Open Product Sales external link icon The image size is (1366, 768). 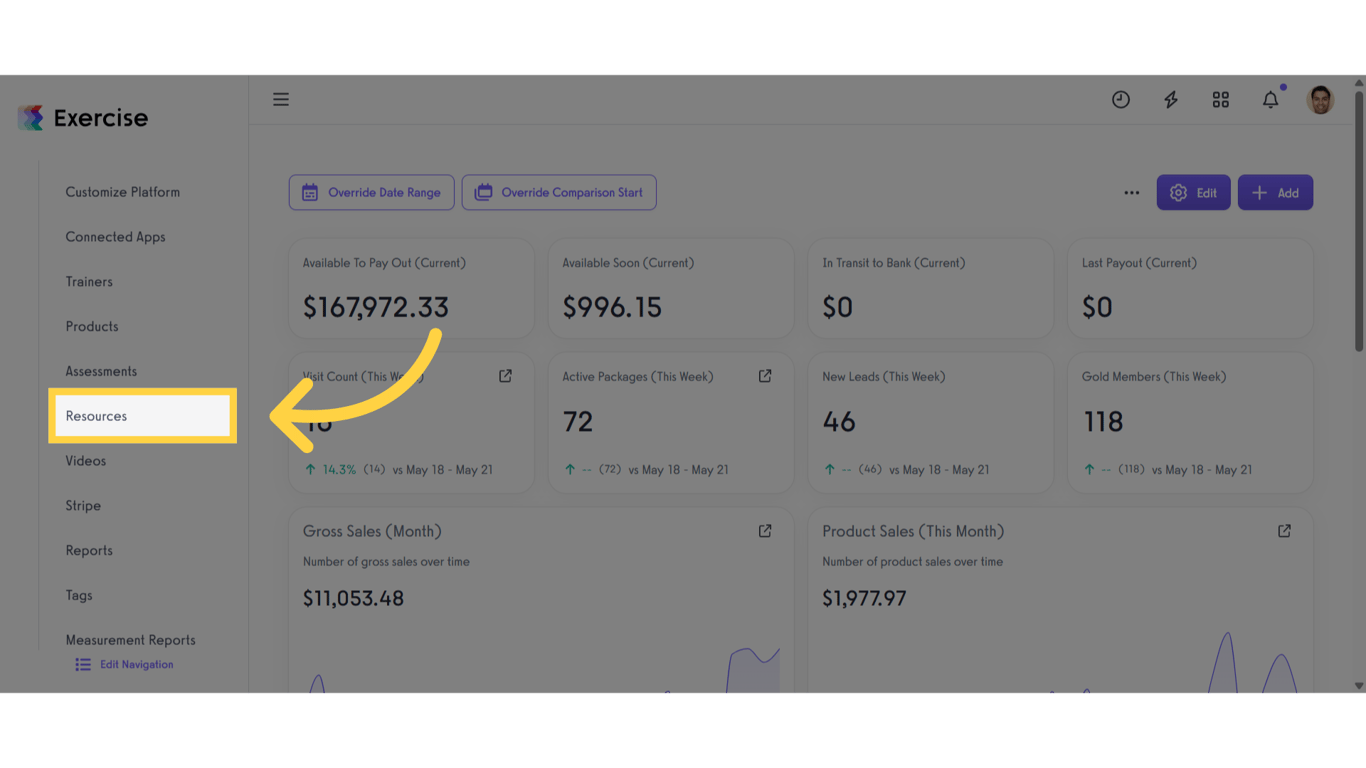[1284, 531]
